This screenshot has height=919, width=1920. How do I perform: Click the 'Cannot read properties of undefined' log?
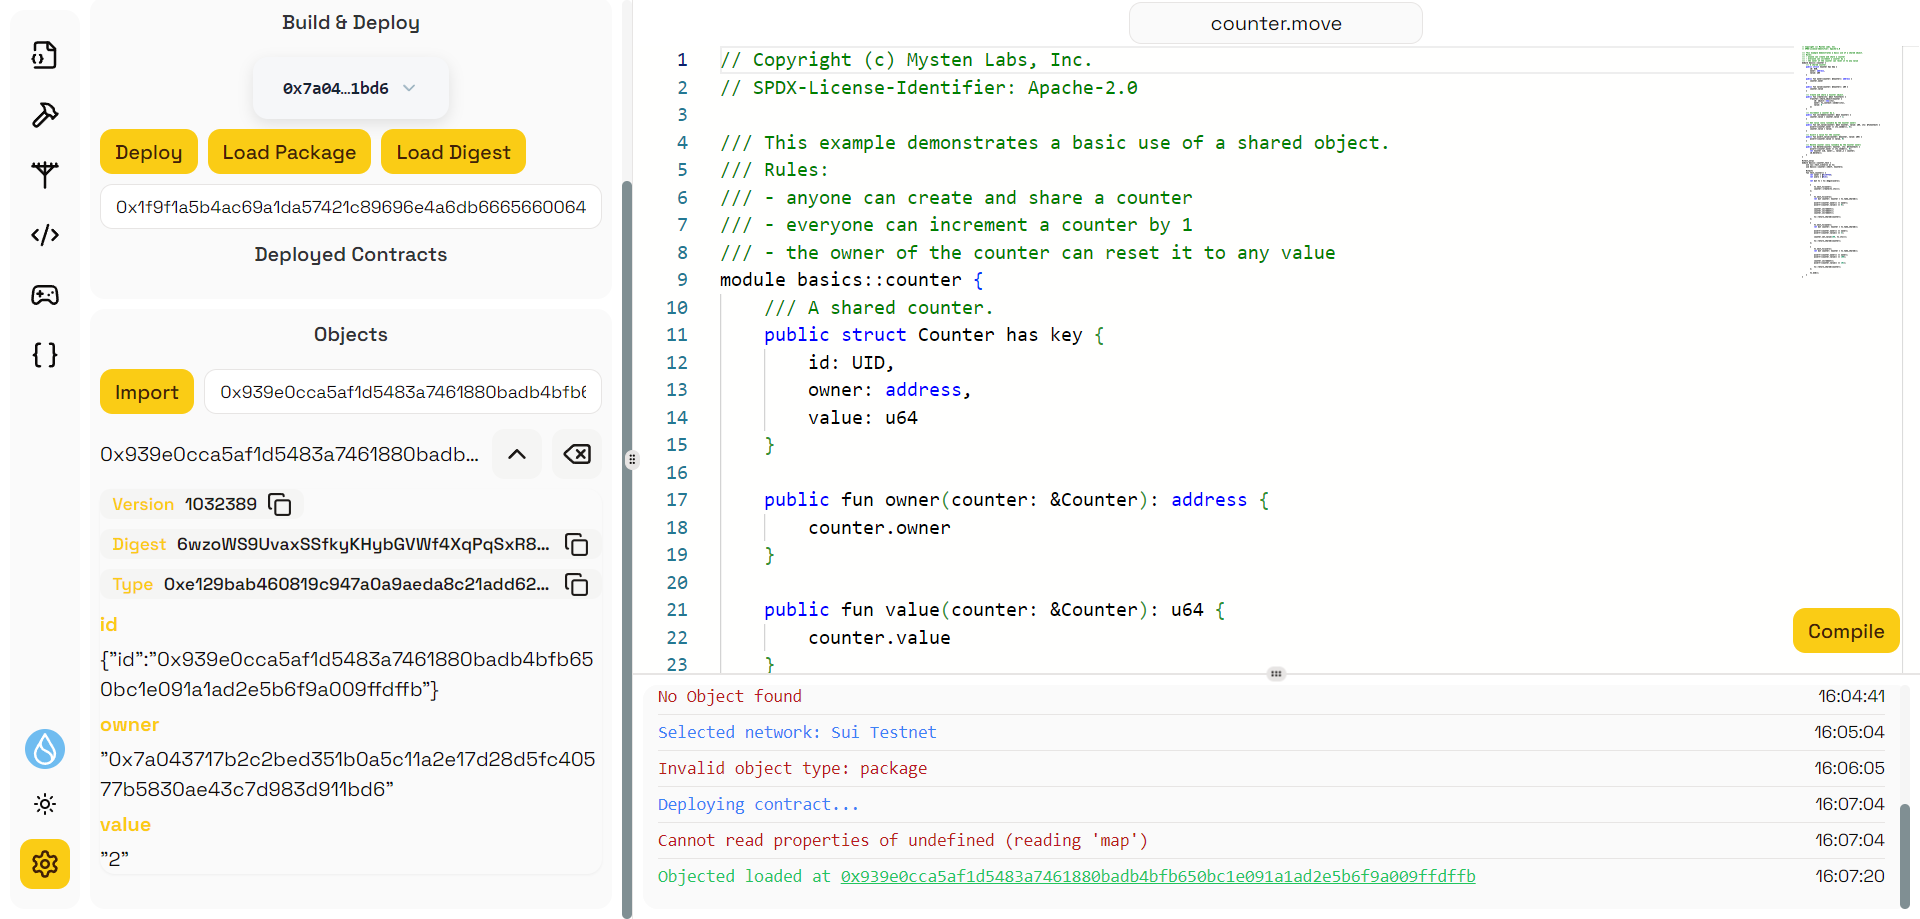click(x=903, y=841)
